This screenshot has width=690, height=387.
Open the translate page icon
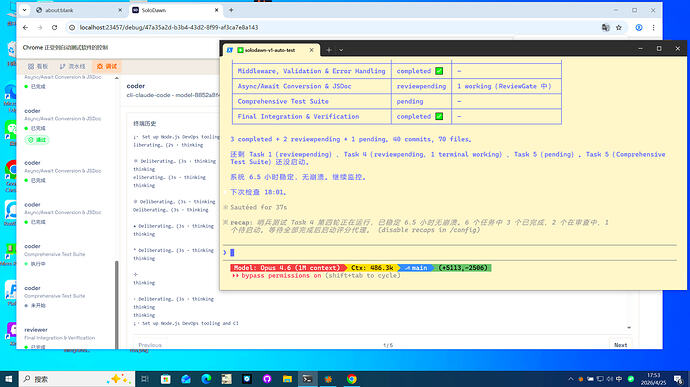point(606,27)
